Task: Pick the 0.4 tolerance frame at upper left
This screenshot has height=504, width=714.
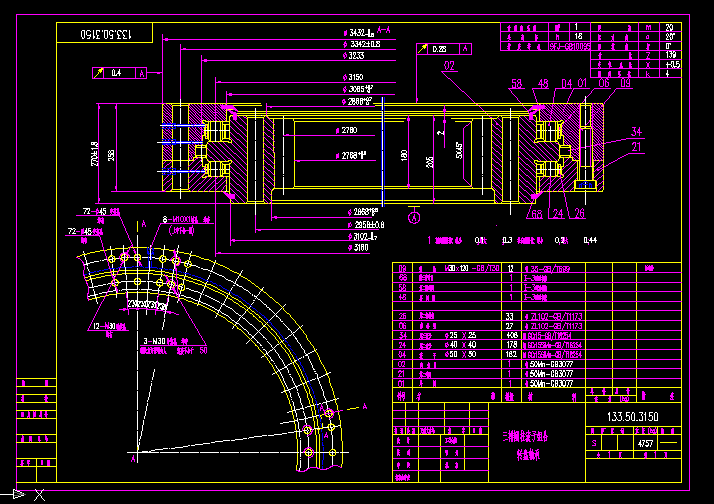Action: (118, 73)
